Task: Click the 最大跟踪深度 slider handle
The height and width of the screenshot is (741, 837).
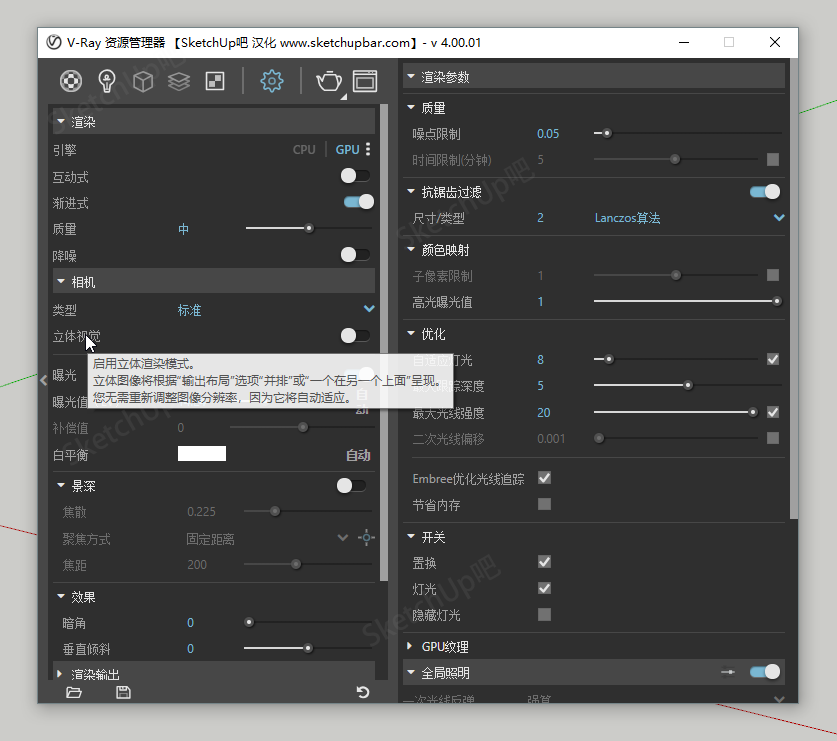Action: click(688, 385)
